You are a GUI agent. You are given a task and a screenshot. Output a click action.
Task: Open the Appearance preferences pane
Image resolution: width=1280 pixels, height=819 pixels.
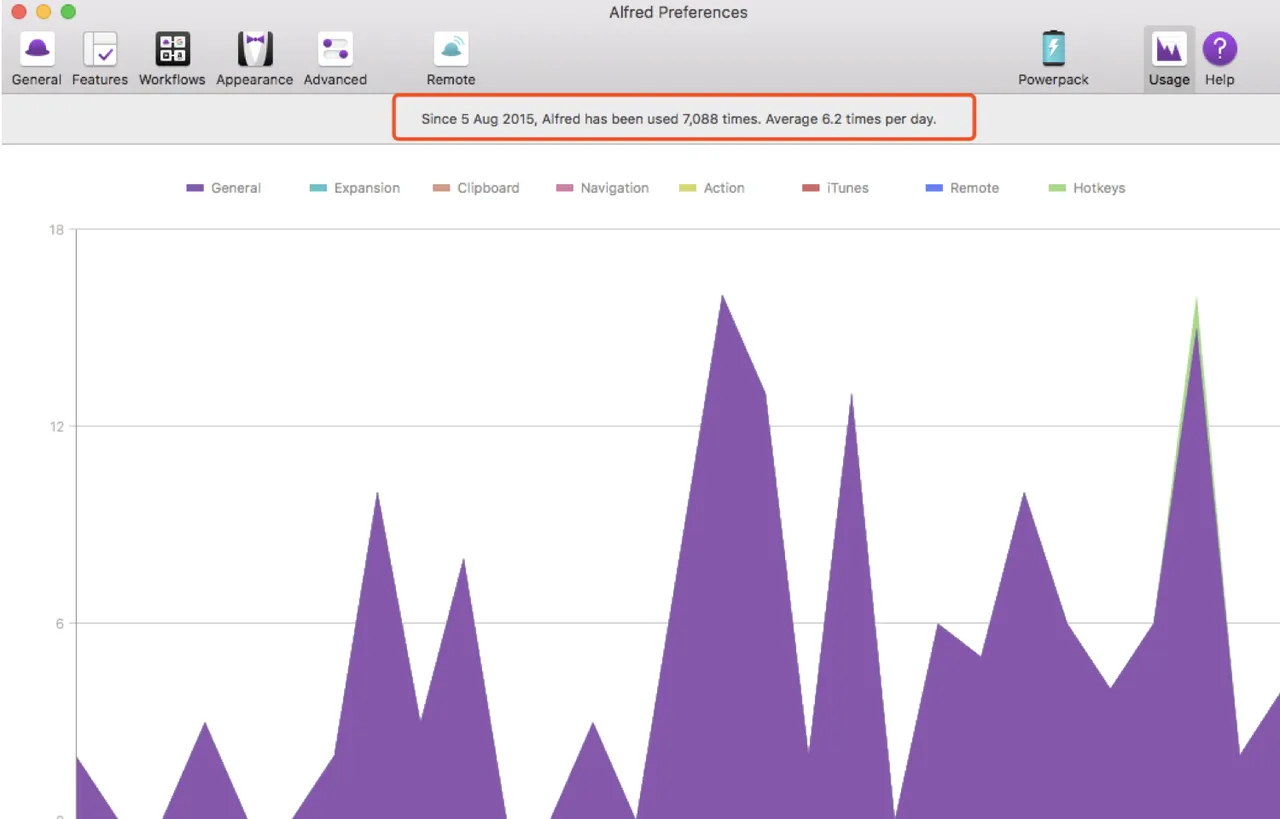click(x=255, y=59)
